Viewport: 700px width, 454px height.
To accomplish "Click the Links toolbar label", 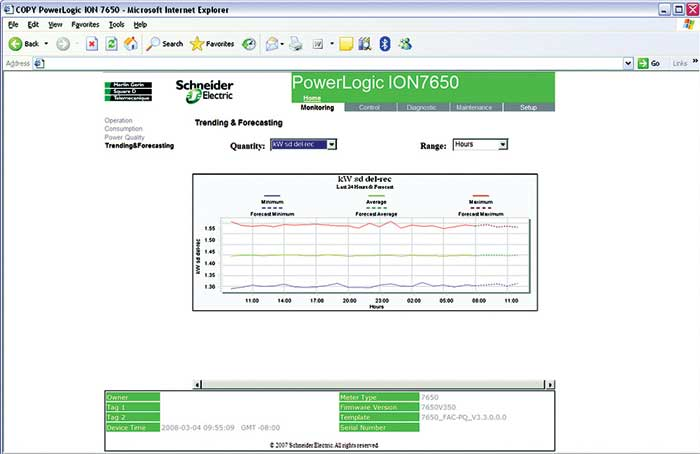I will (x=680, y=63).
